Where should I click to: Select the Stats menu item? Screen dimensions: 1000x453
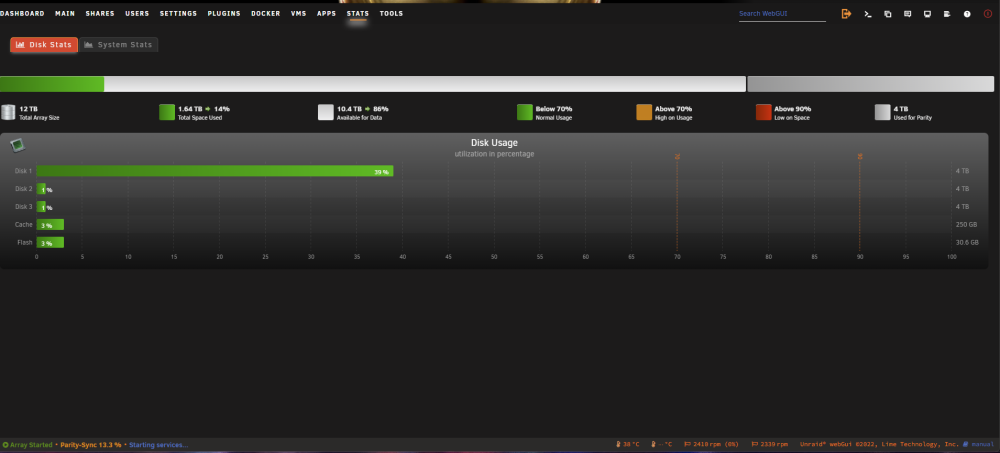(x=358, y=13)
